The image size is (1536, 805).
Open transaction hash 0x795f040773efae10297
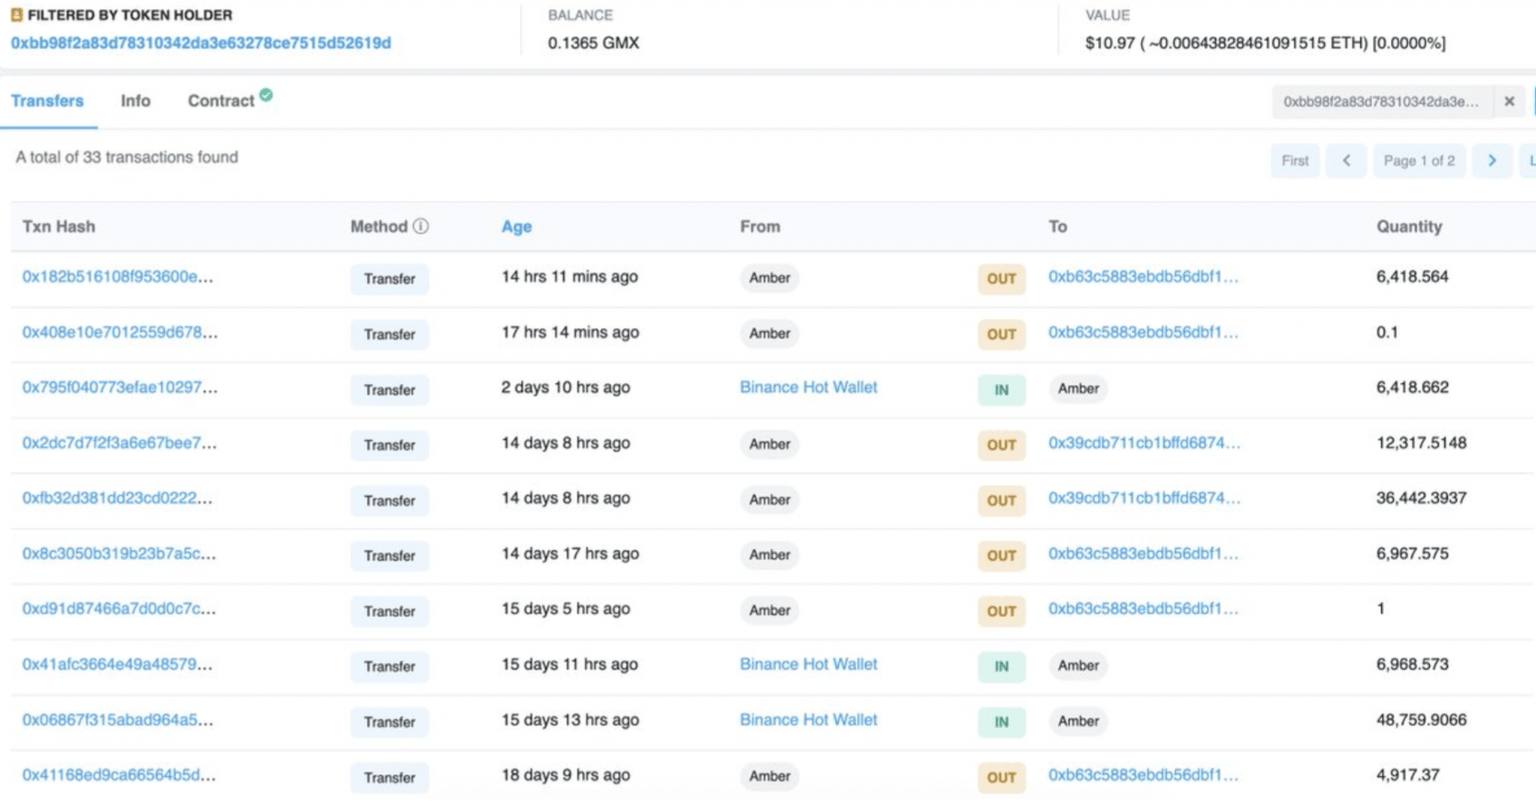(119, 388)
